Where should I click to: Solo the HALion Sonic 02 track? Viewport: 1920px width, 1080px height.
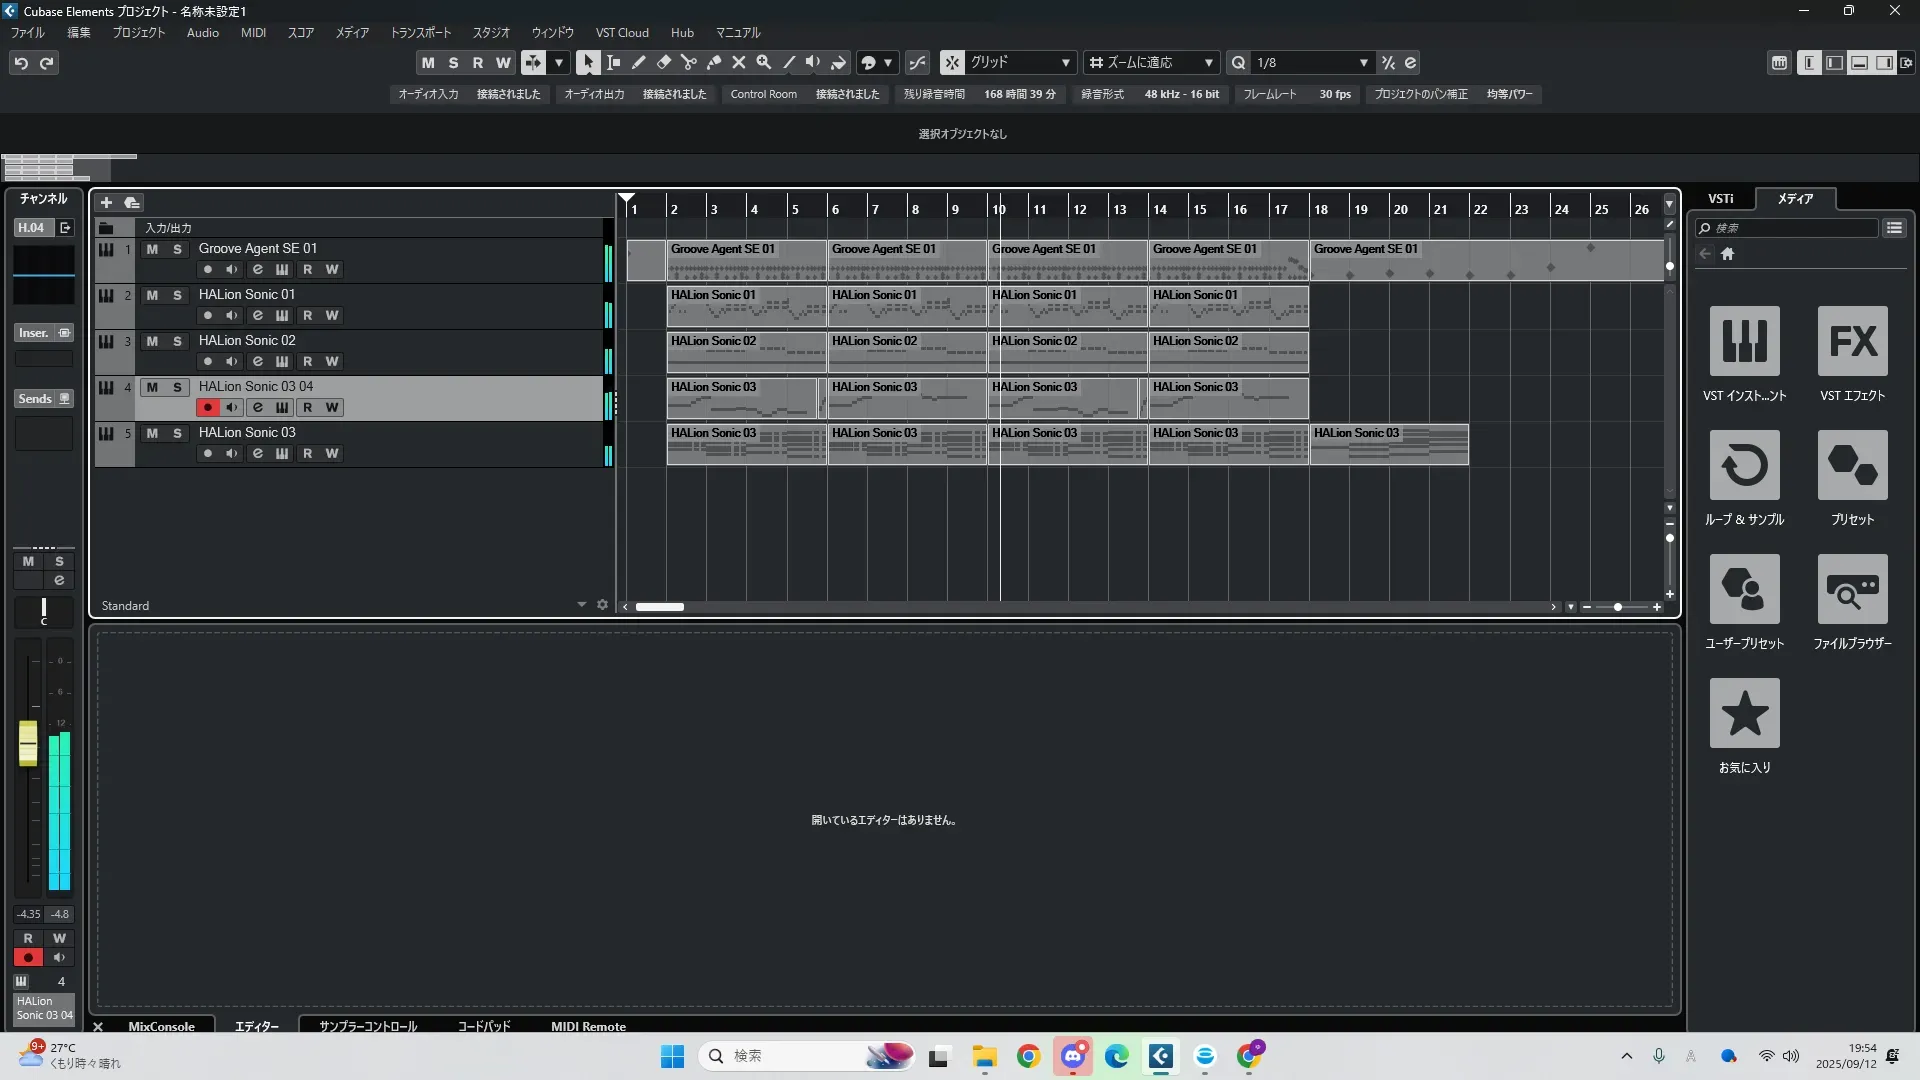pos(177,341)
